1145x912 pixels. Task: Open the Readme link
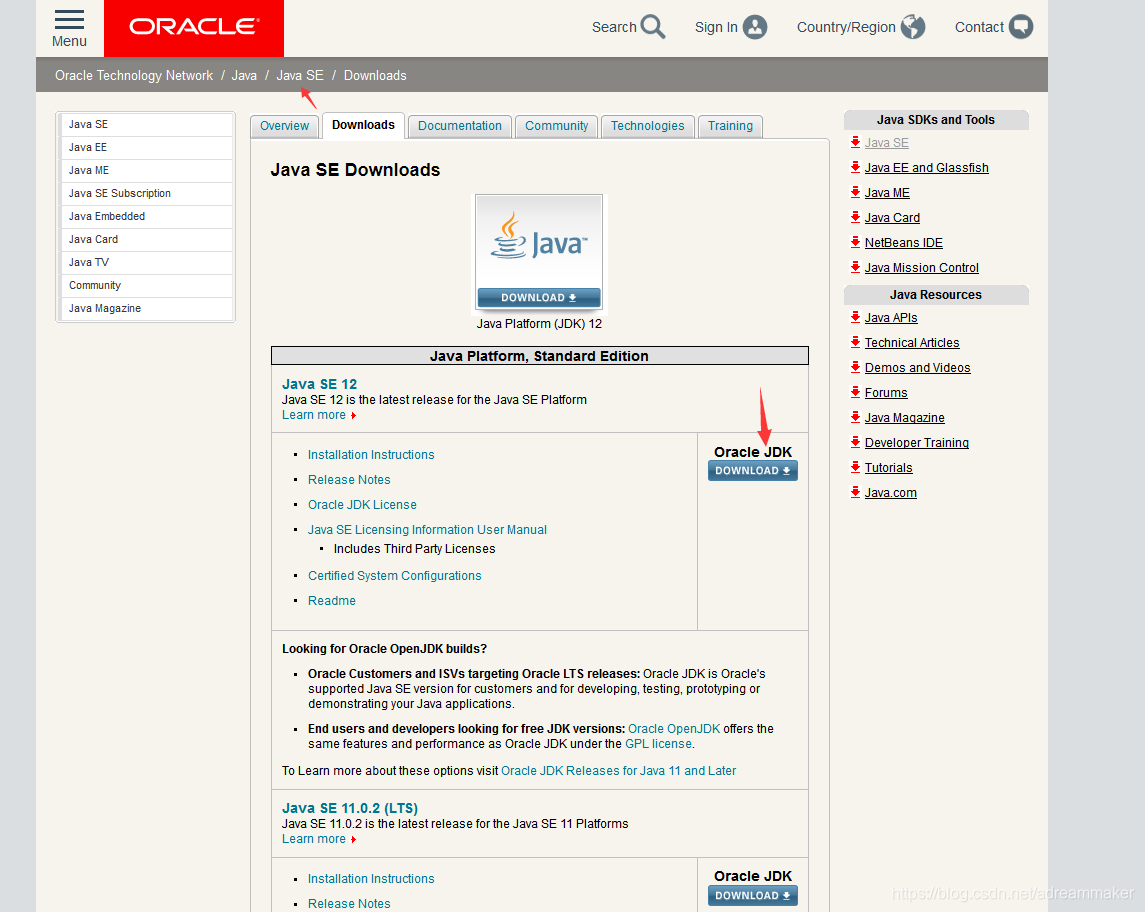point(332,600)
